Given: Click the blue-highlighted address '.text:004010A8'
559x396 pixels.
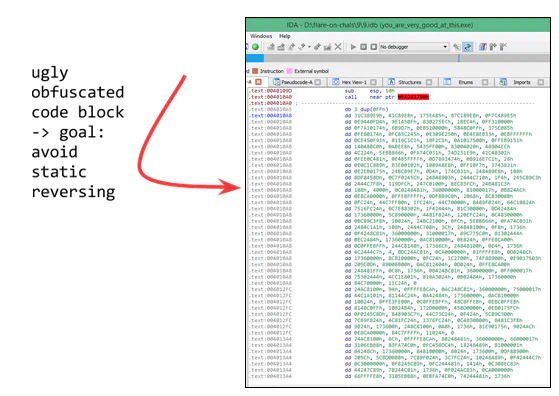Looking at the screenshot, I should [x=271, y=115].
